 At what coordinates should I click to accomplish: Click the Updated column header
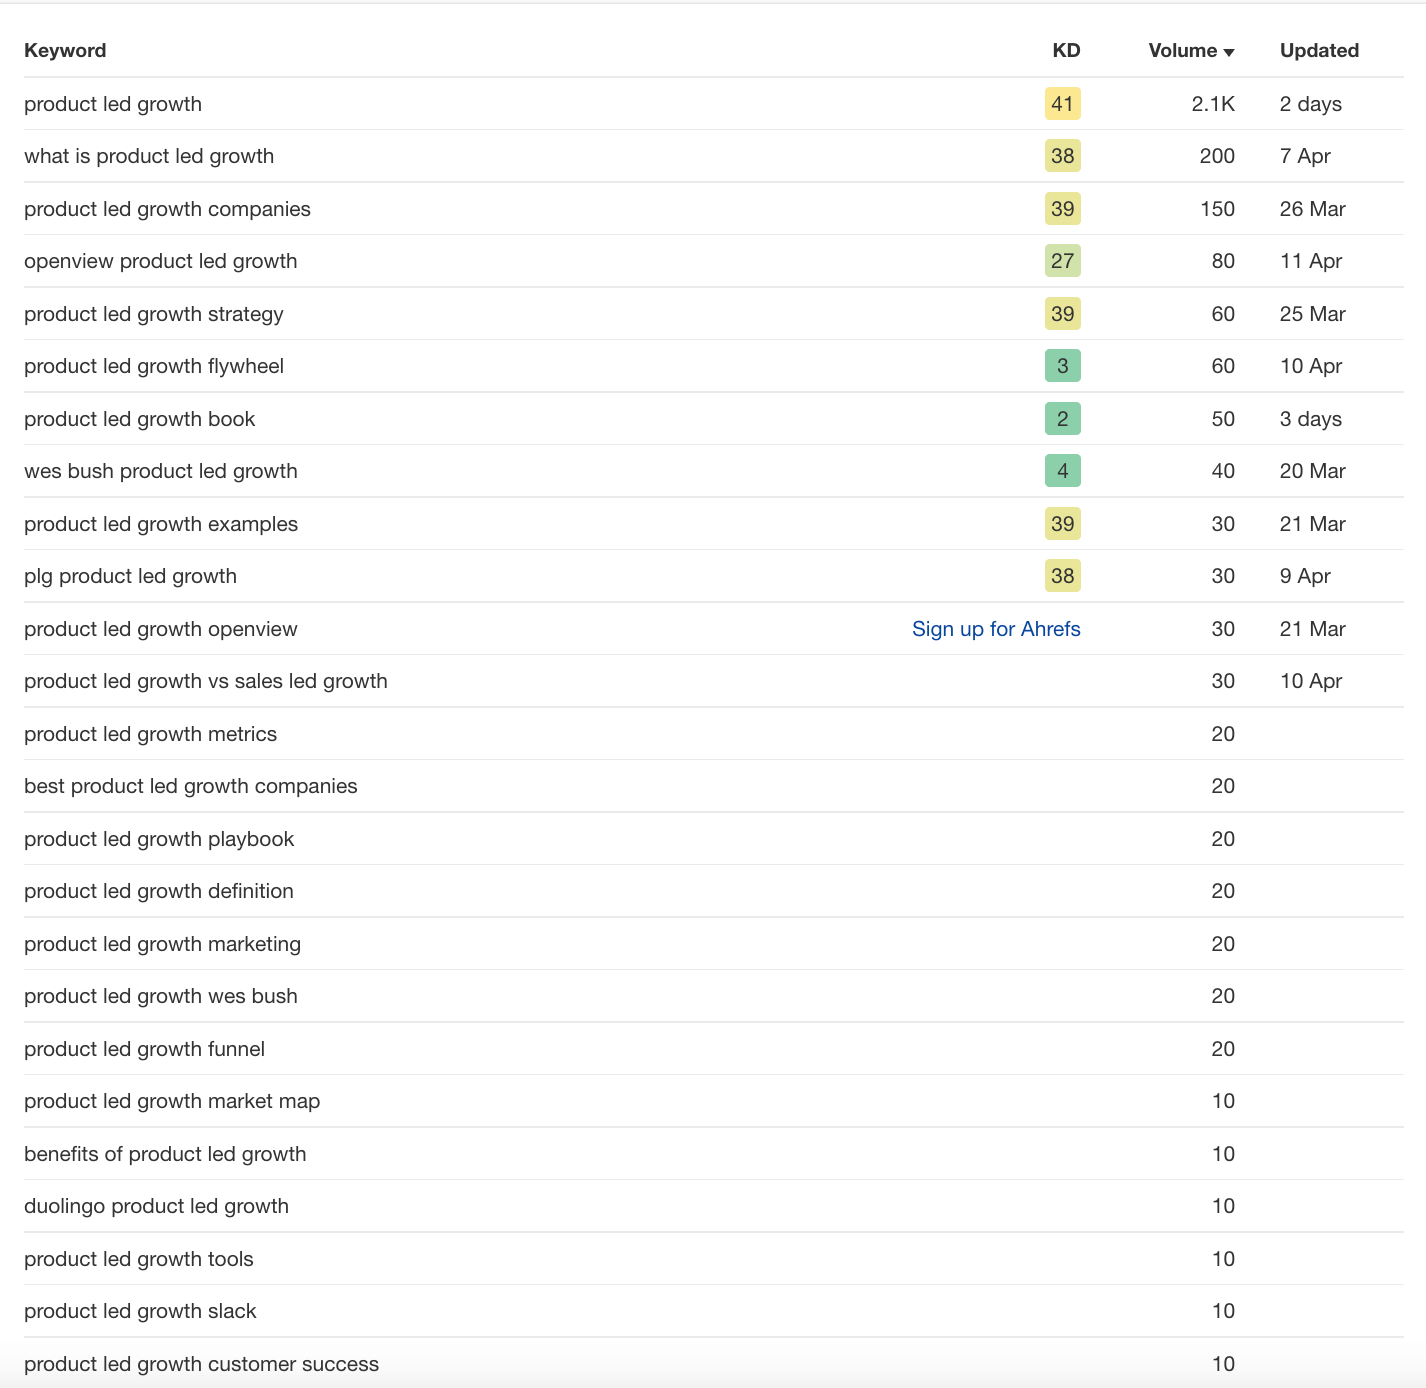click(1319, 51)
